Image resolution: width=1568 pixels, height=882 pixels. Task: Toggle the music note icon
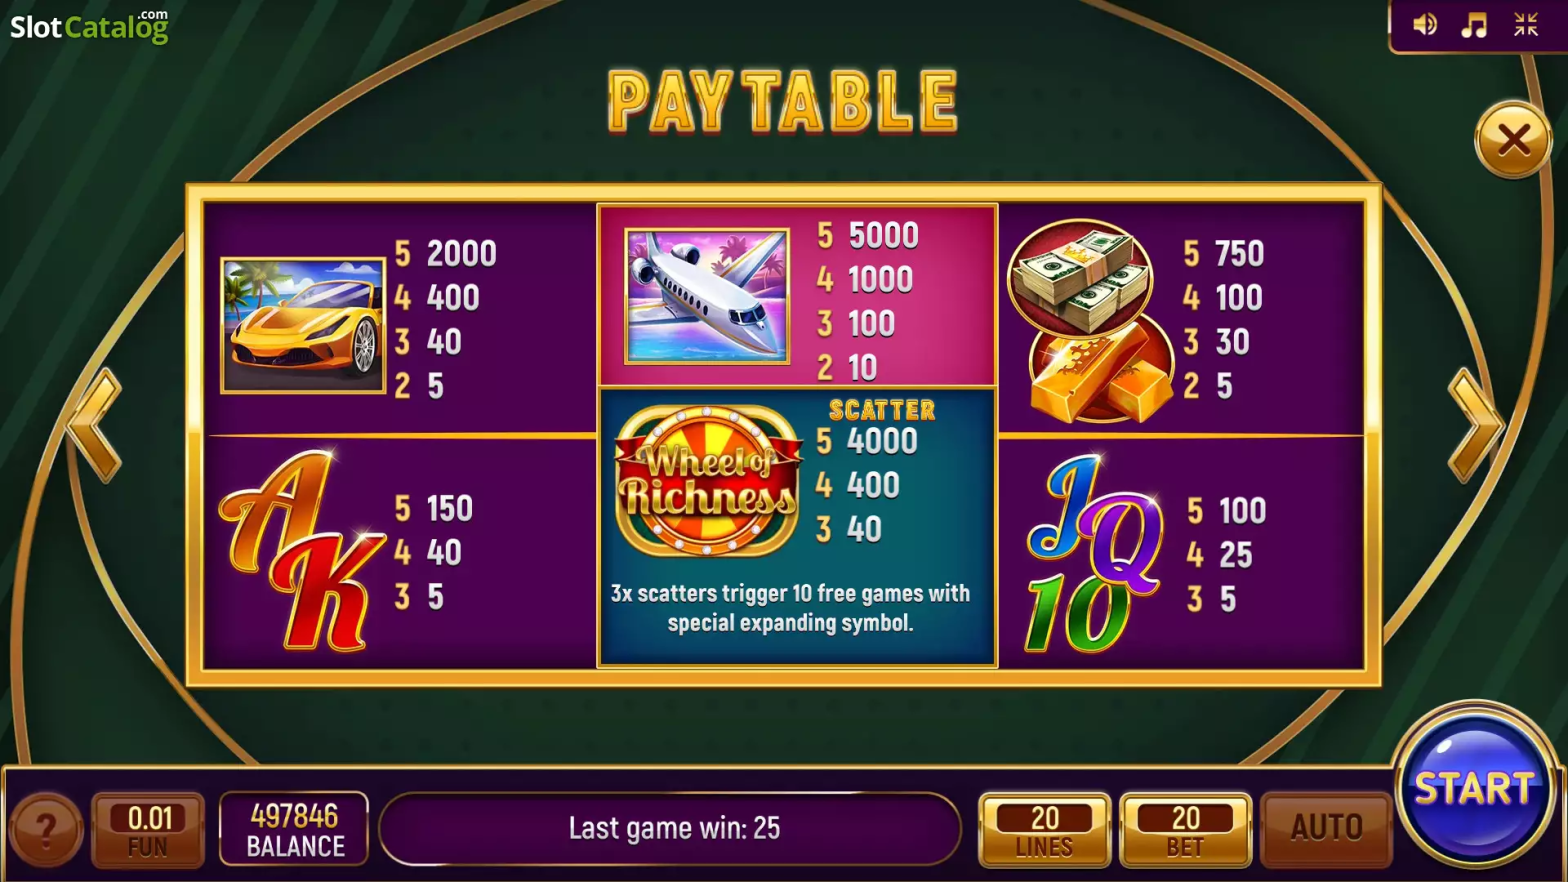coord(1474,25)
